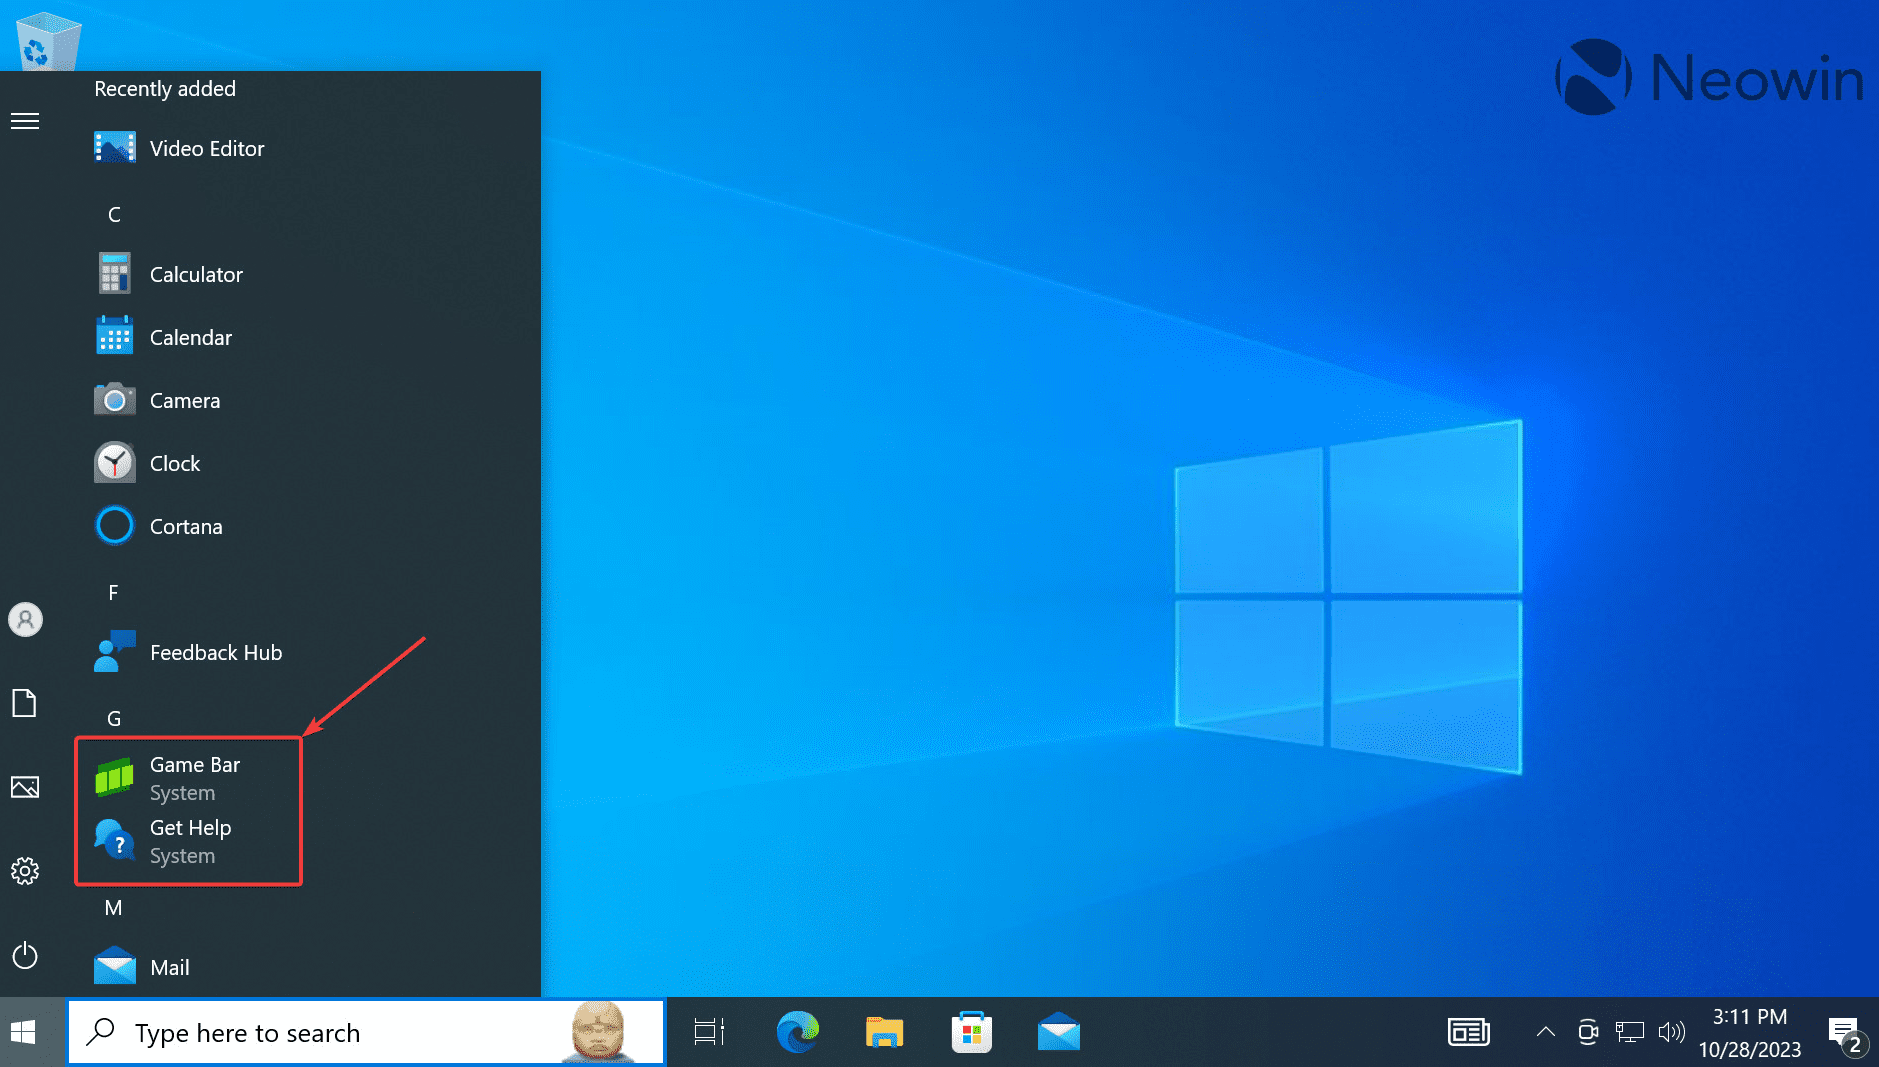Open Microsoft Store from the taskbar
Viewport: 1879px width, 1067px height.
971,1031
